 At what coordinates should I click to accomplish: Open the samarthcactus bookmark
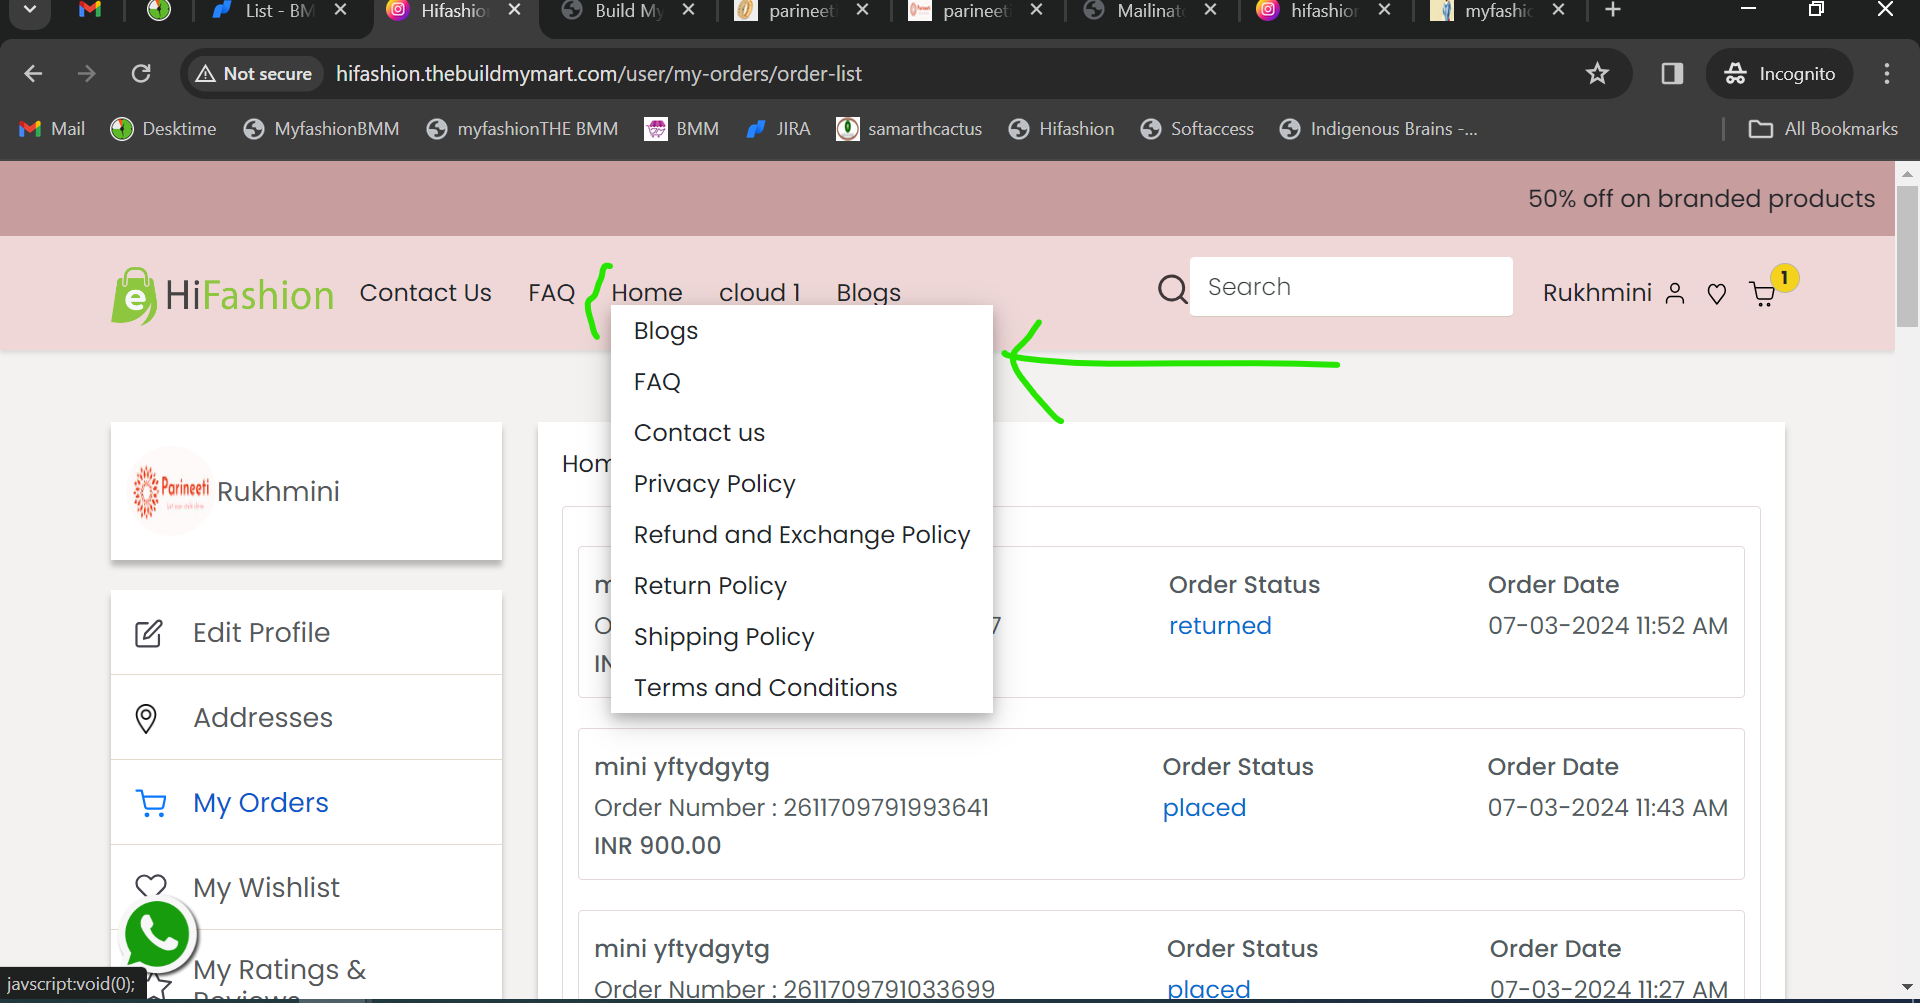[909, 129]
